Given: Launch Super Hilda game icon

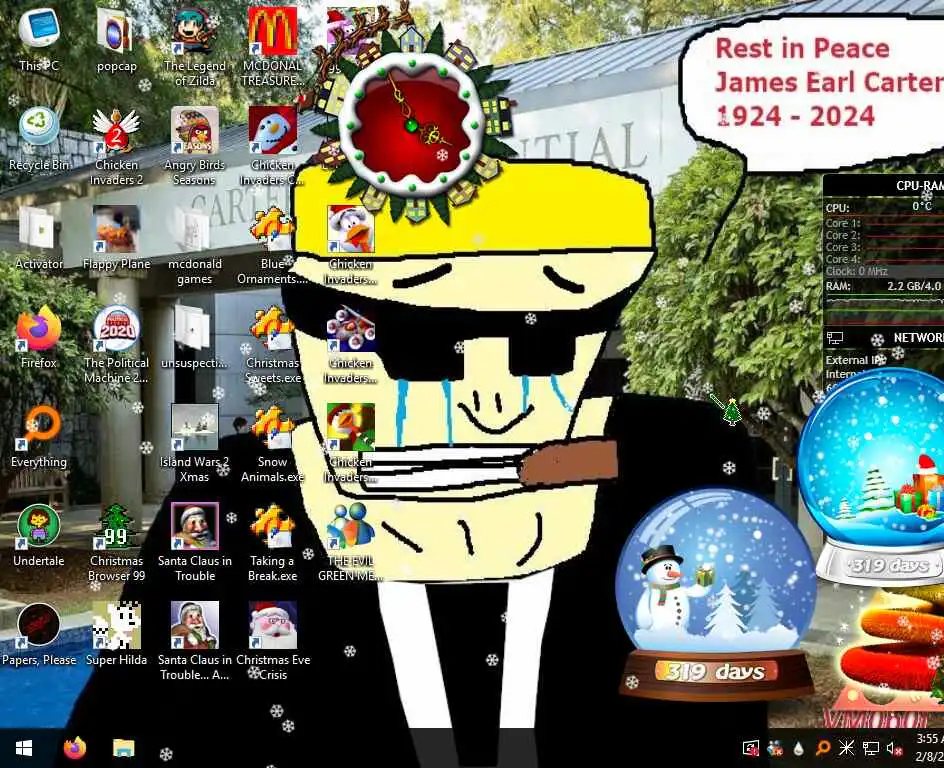Looking at the screenshot, I should coord(116,634).
